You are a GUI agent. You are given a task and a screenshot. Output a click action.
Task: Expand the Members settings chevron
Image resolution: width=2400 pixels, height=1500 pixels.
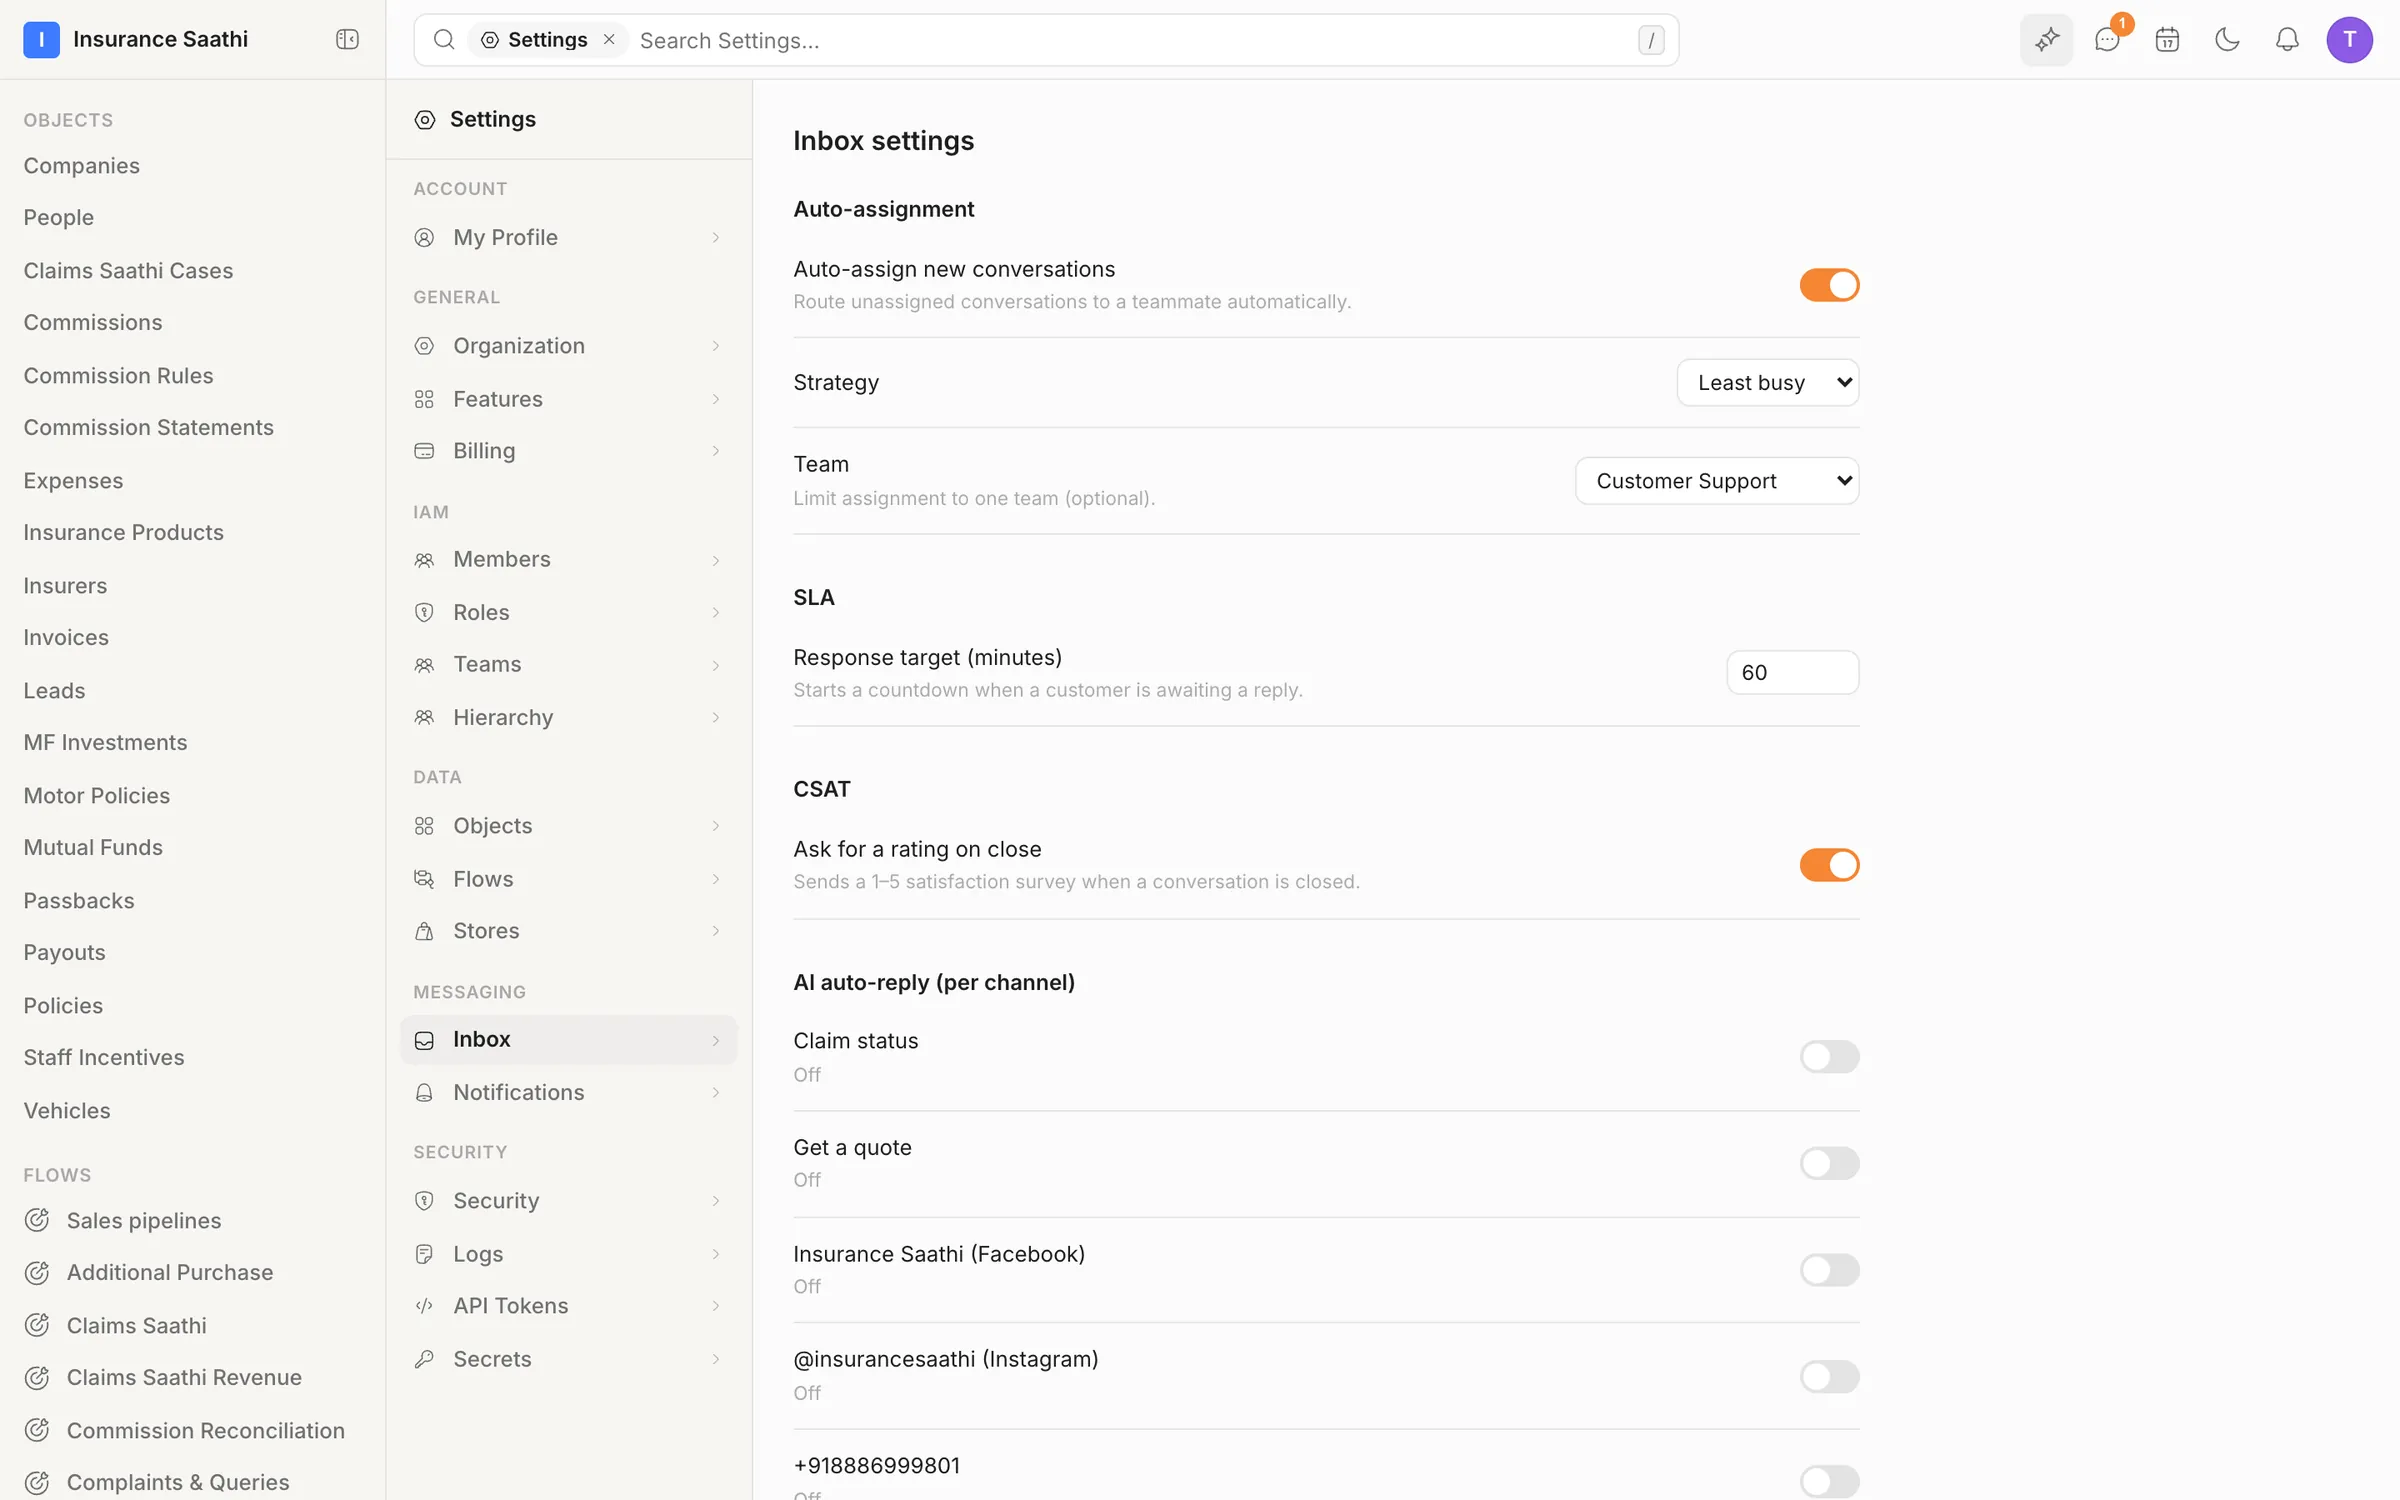tap(716, 560)
